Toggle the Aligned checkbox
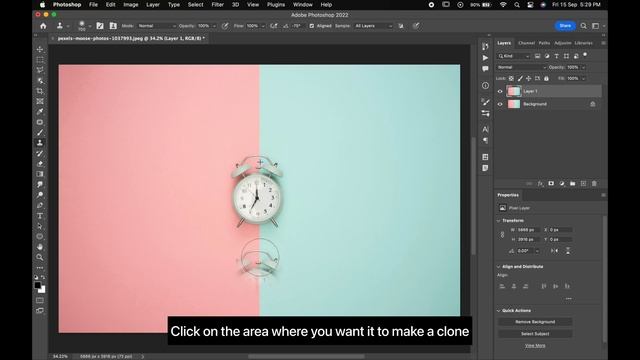 point(312,26)
